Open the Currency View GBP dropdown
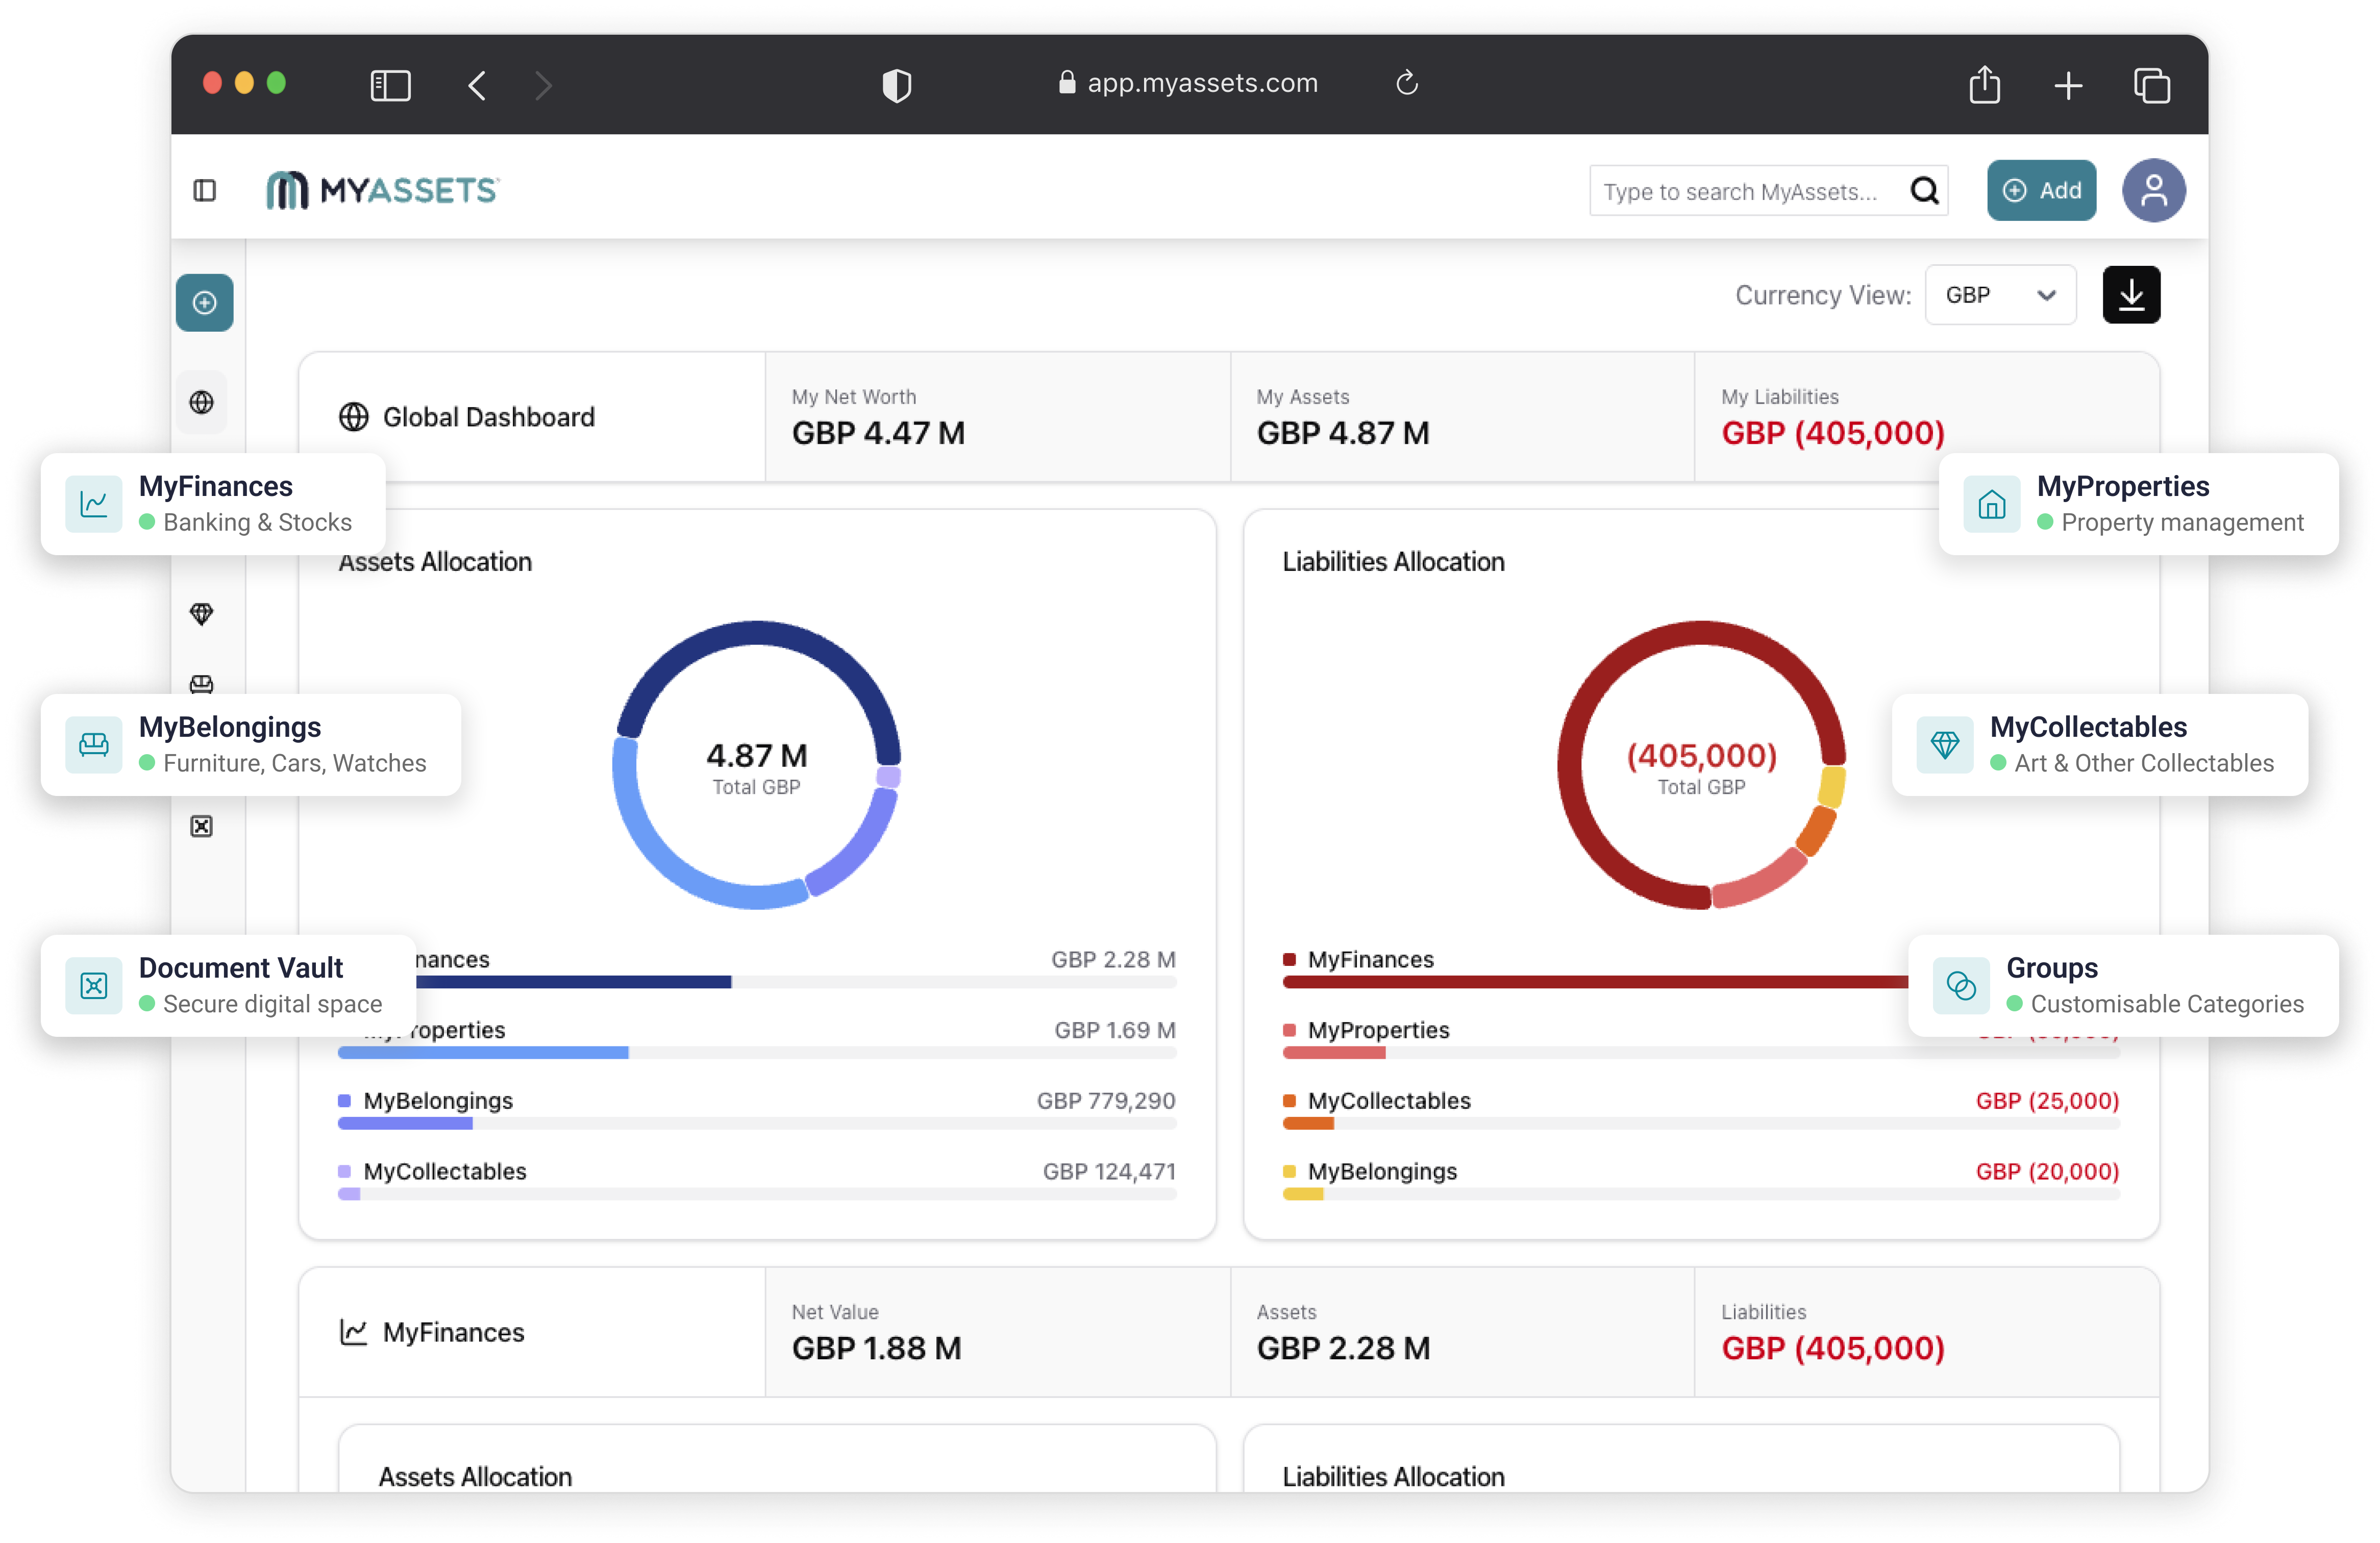 click(2000, 295)
